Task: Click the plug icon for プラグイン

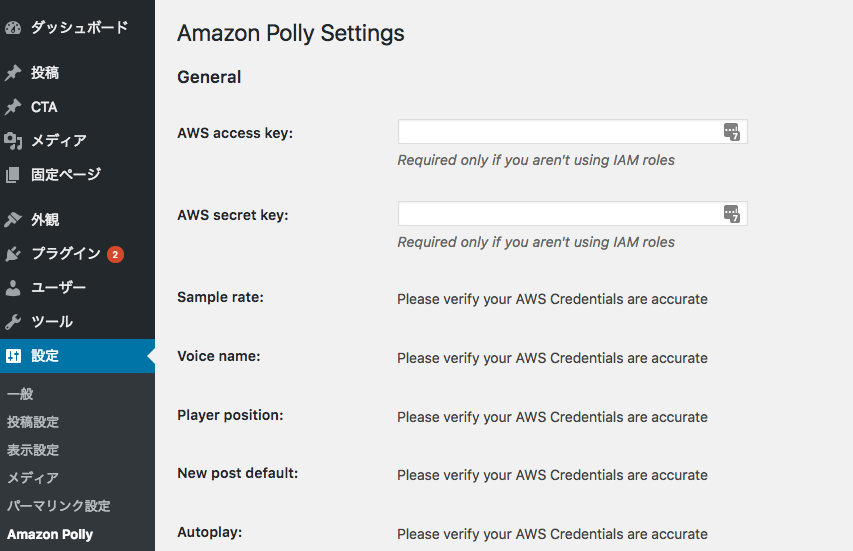Action: point(13,253)
